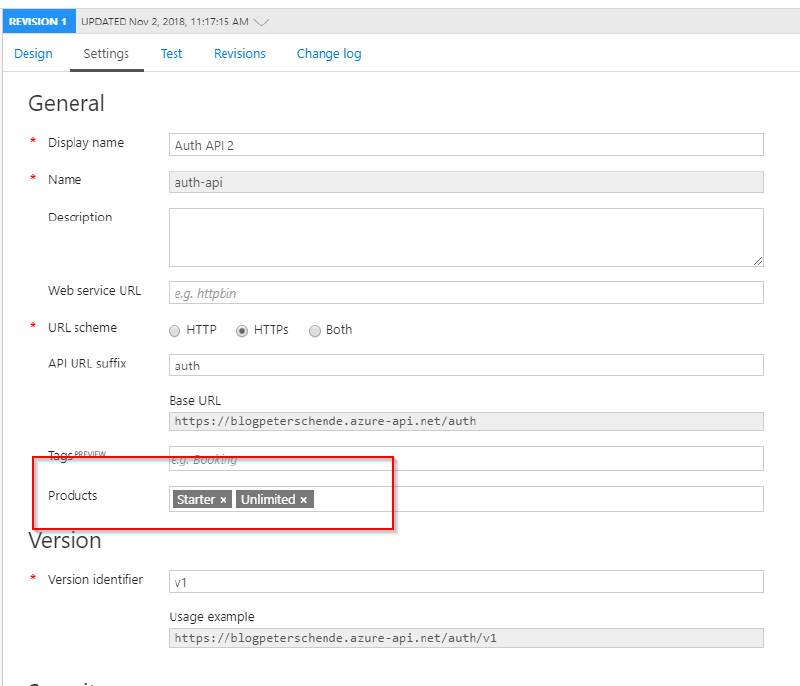Open the Test tab
Viewport: 800px width, 686px height.
171,54
